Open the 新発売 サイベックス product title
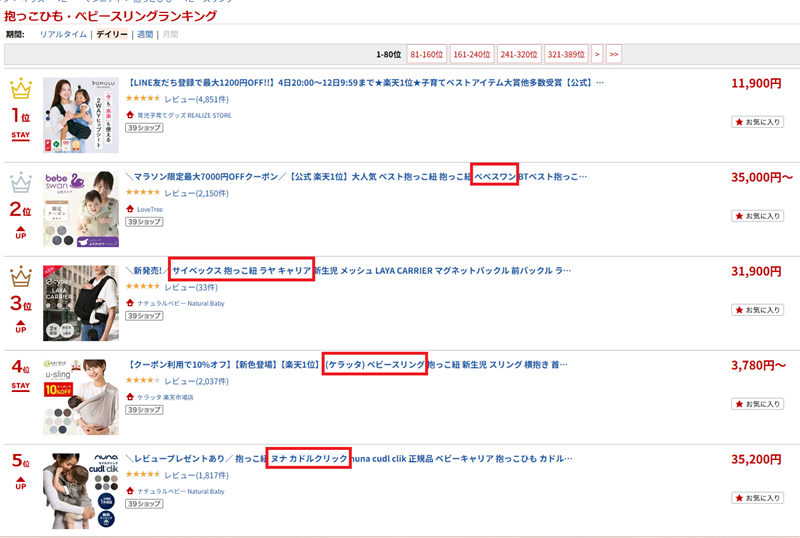Viewport: 800px width, 538px height. [348, 271]
